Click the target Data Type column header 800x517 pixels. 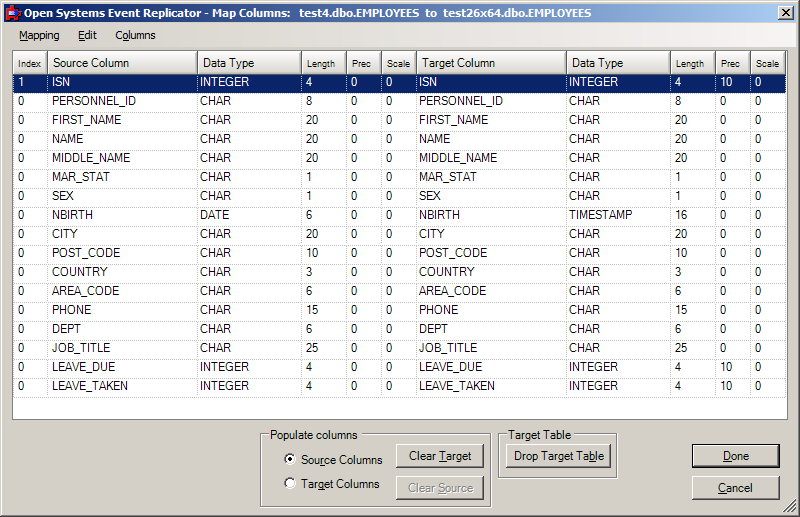[x=618, y=63]
